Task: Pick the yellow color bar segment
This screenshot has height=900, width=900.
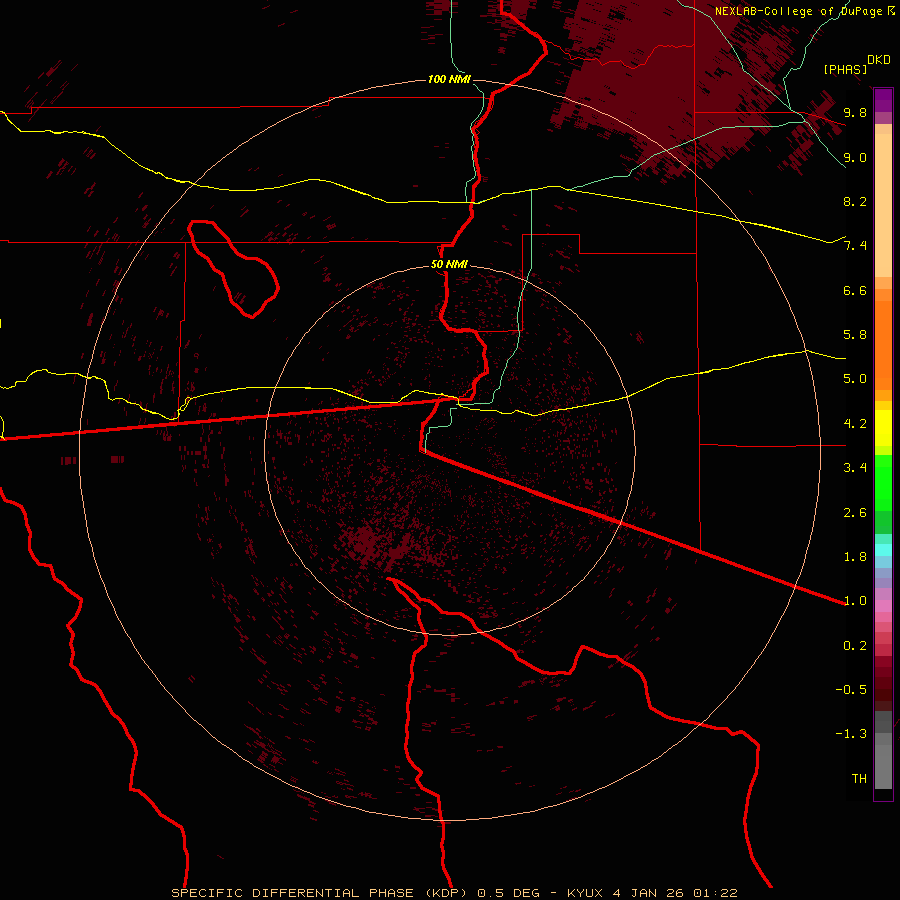Action: 883,428
